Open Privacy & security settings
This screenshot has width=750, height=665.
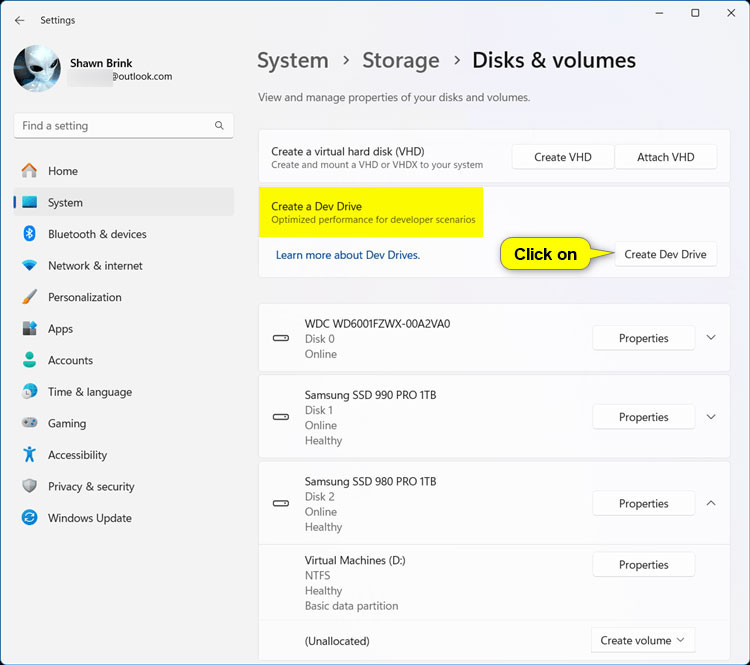point(123,487)
